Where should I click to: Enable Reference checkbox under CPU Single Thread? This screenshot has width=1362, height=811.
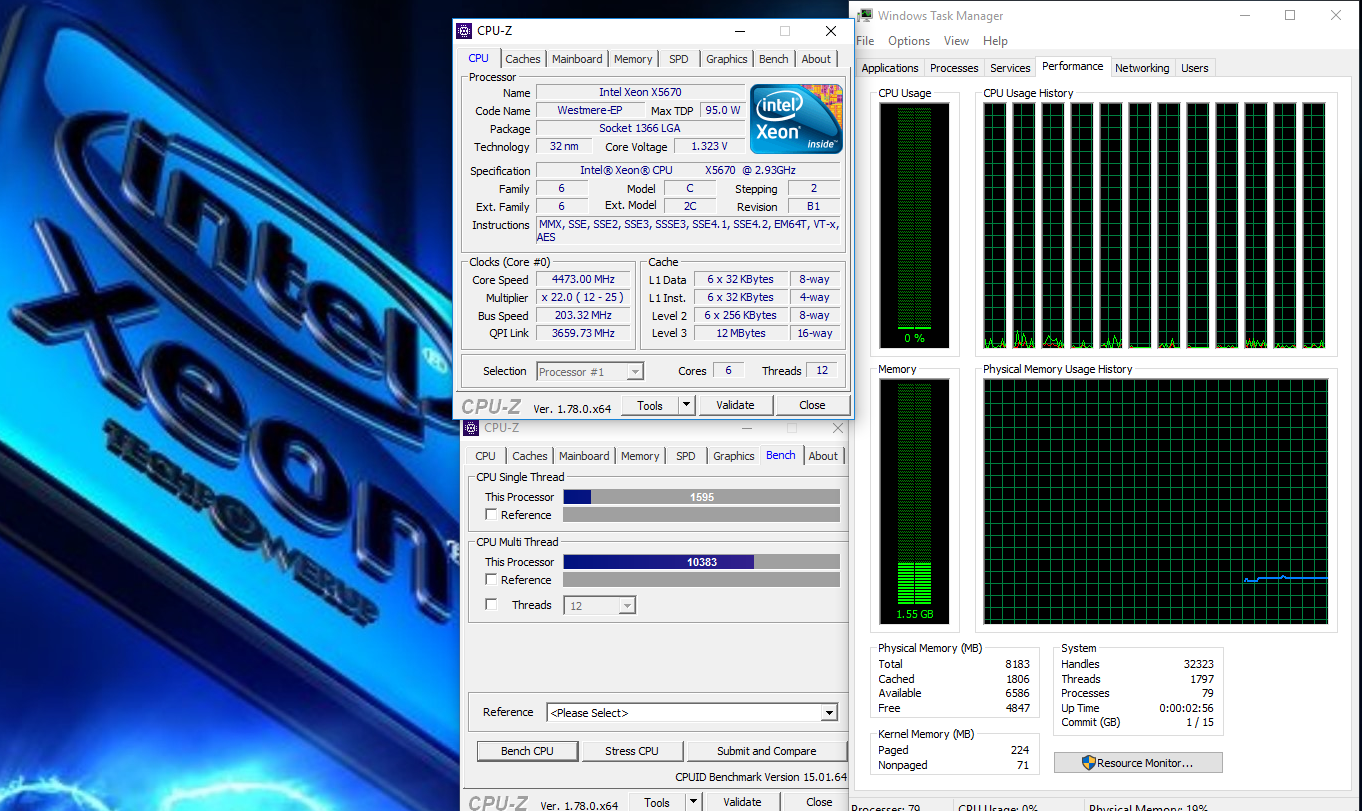tap(491, 514)
